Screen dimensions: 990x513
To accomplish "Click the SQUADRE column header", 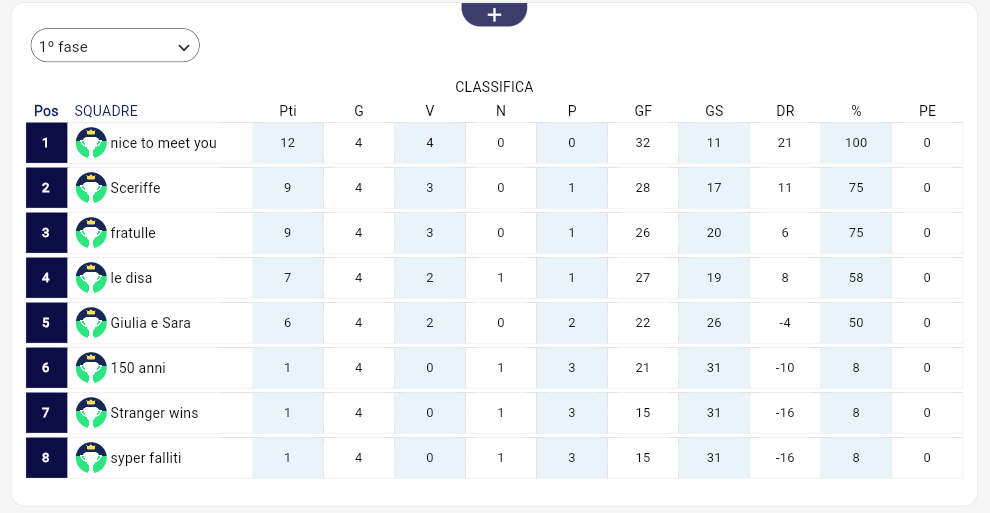I will pyautogui.click(x=106, y=111).
